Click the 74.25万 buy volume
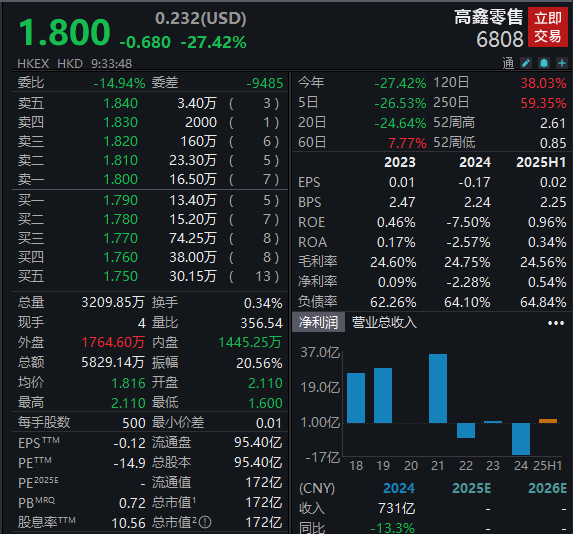 pyautogui.click(x=193, y=238)
